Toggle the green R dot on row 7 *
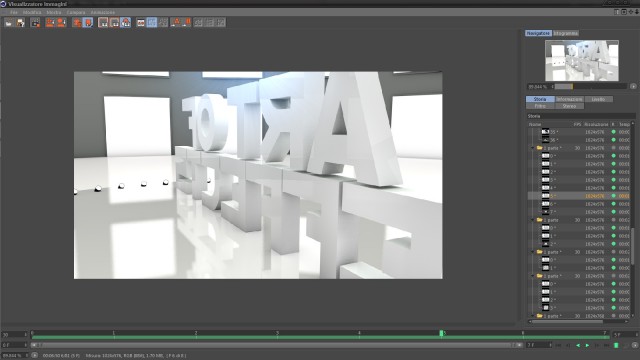 click(x=613, y=212)
